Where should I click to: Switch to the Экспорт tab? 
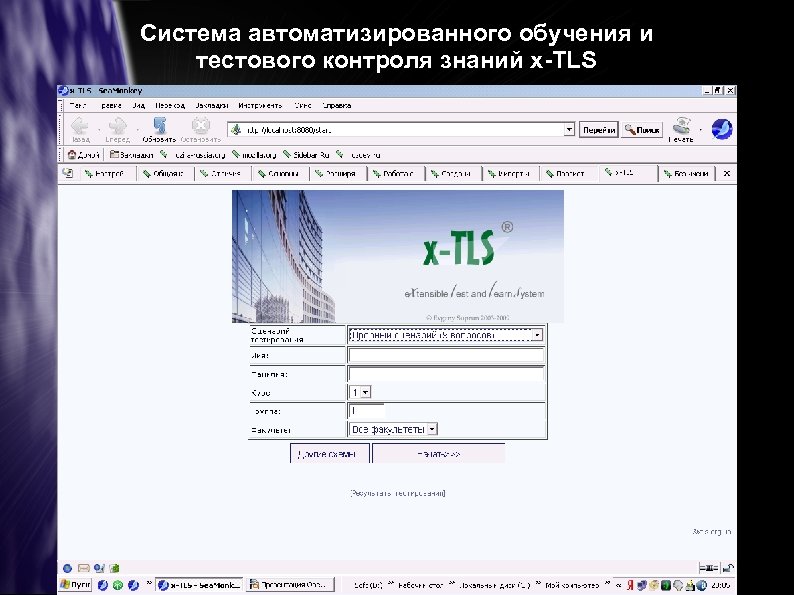(511, 174)
